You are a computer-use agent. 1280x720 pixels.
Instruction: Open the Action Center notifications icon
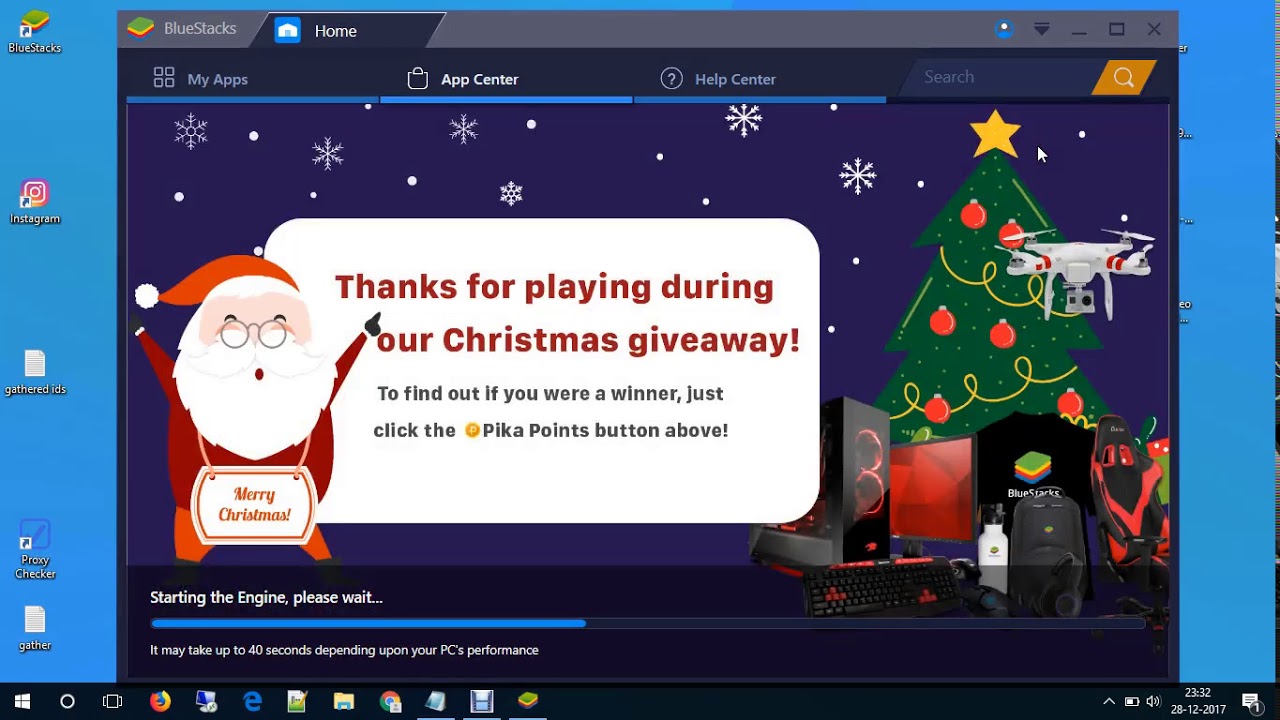click(1250, 701)
